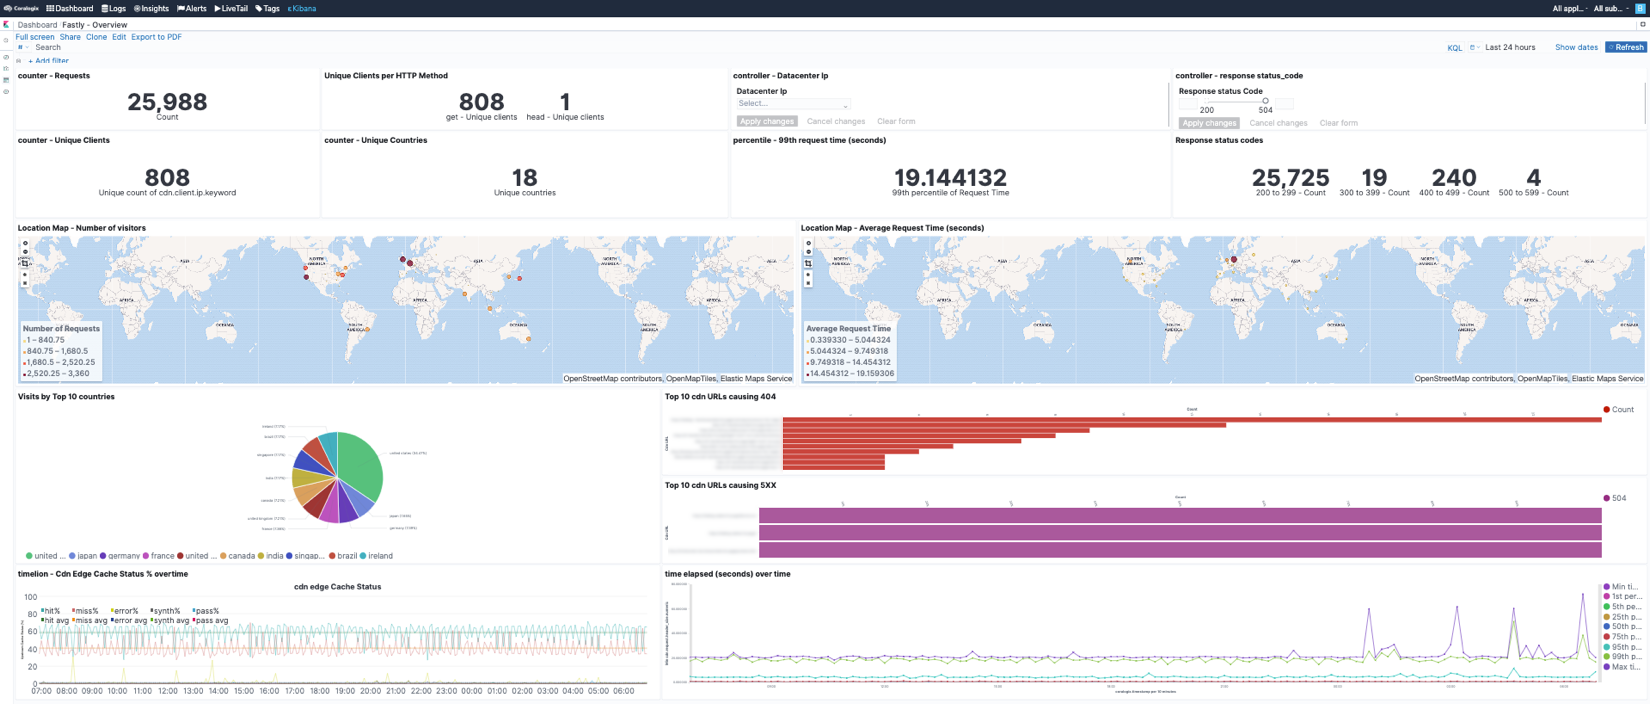Open the Dashboard menu item
This screenshot has height=704, width=1650.
70,8
